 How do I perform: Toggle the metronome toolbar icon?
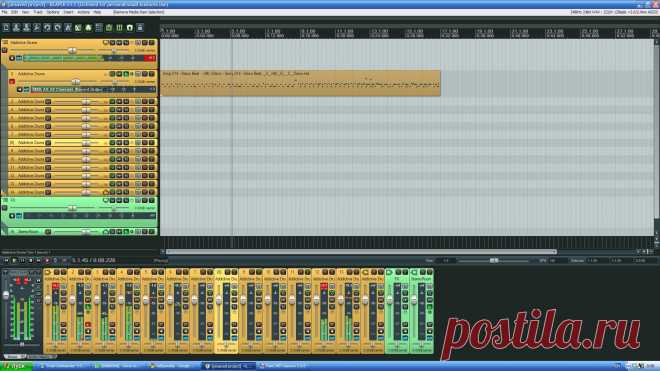(x=68, y=28)
